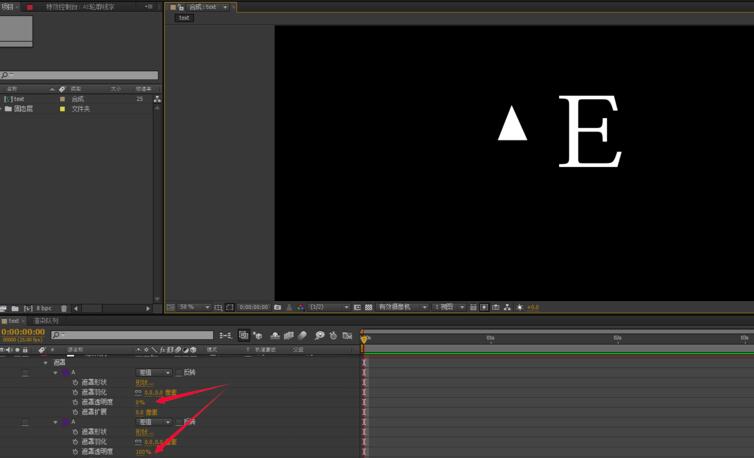Click interpret footage icon at project panel bottom
754x458 pixels.
pos(3,308)
